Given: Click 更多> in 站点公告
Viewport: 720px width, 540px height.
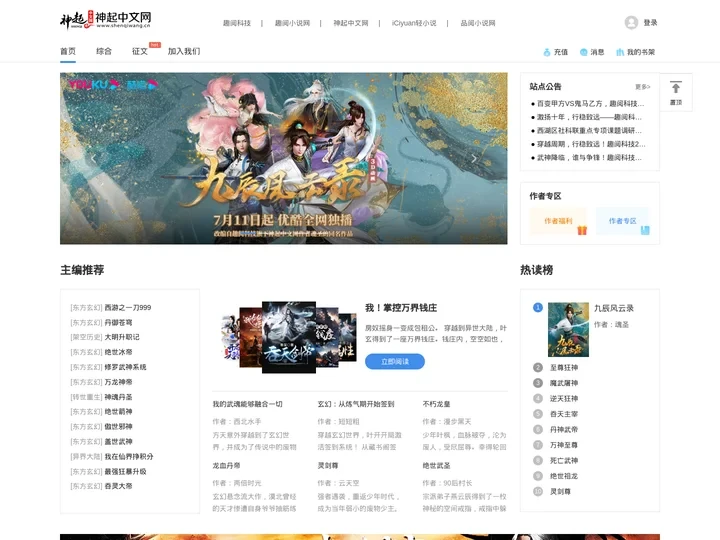Looking at the screenshot, I should (x=643, y=87).
